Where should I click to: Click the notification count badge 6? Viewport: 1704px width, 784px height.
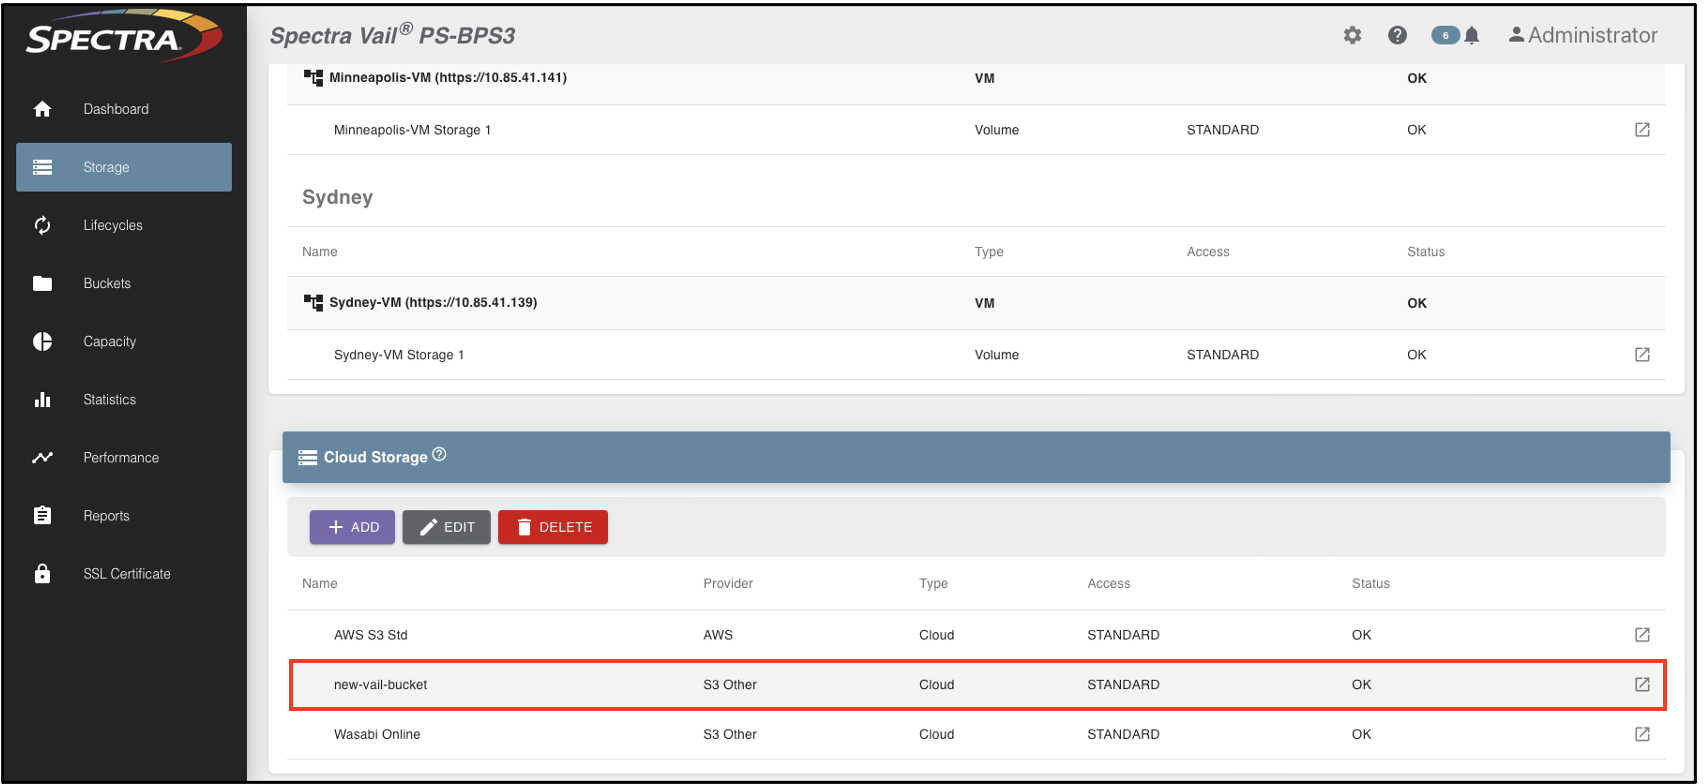coord(1445,35)
